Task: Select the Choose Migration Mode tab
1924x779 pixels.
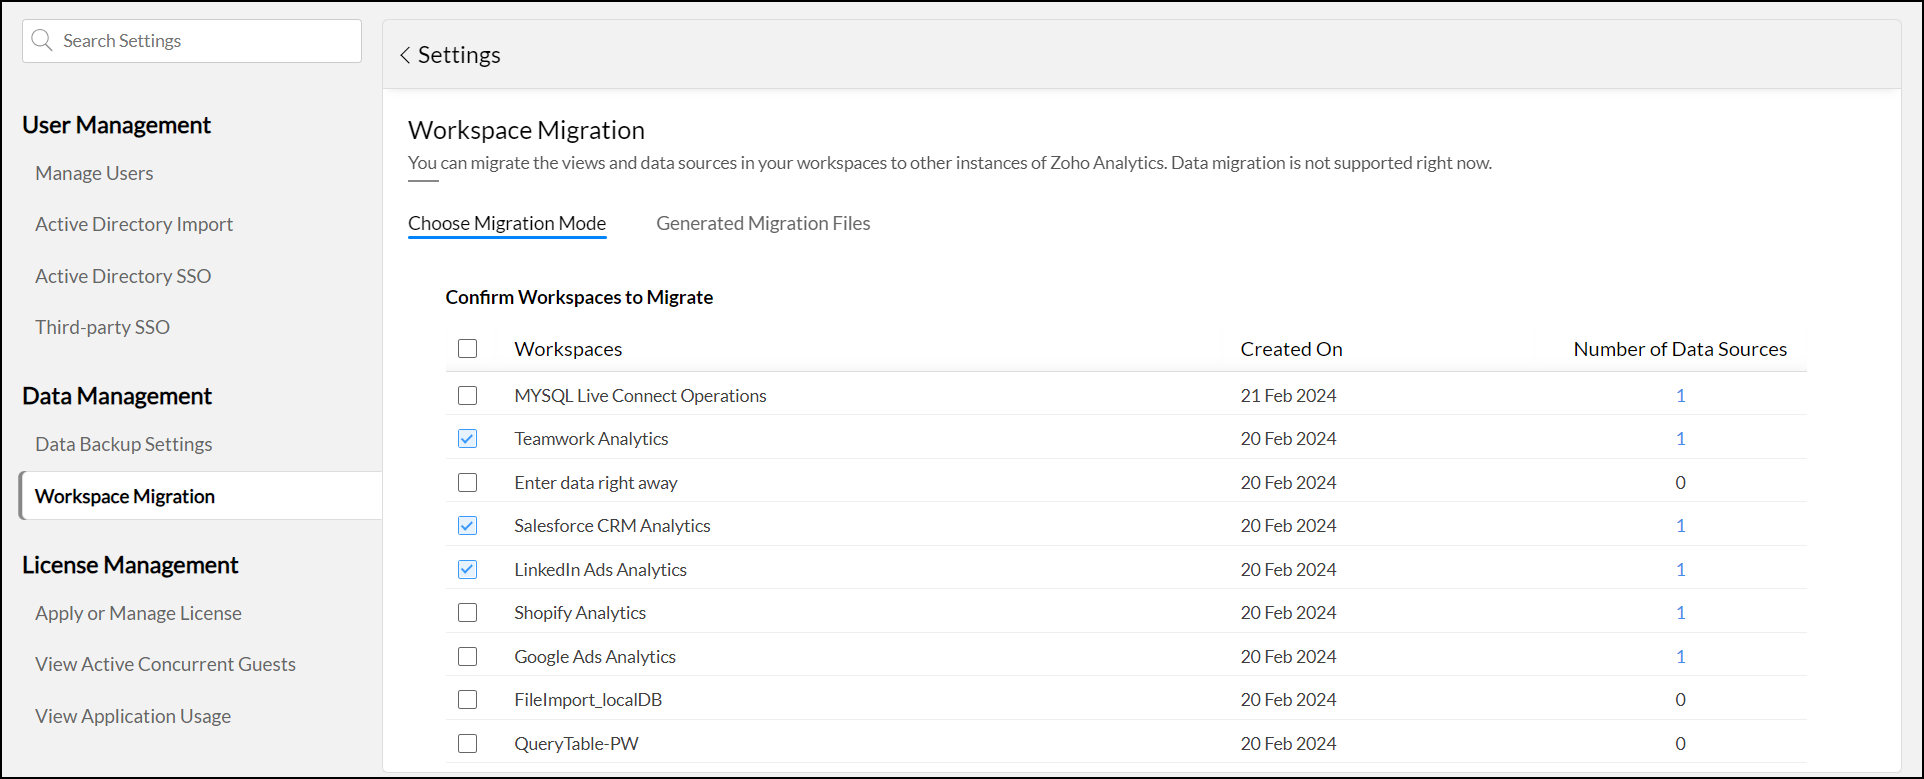Action: (x=507, y=224)
